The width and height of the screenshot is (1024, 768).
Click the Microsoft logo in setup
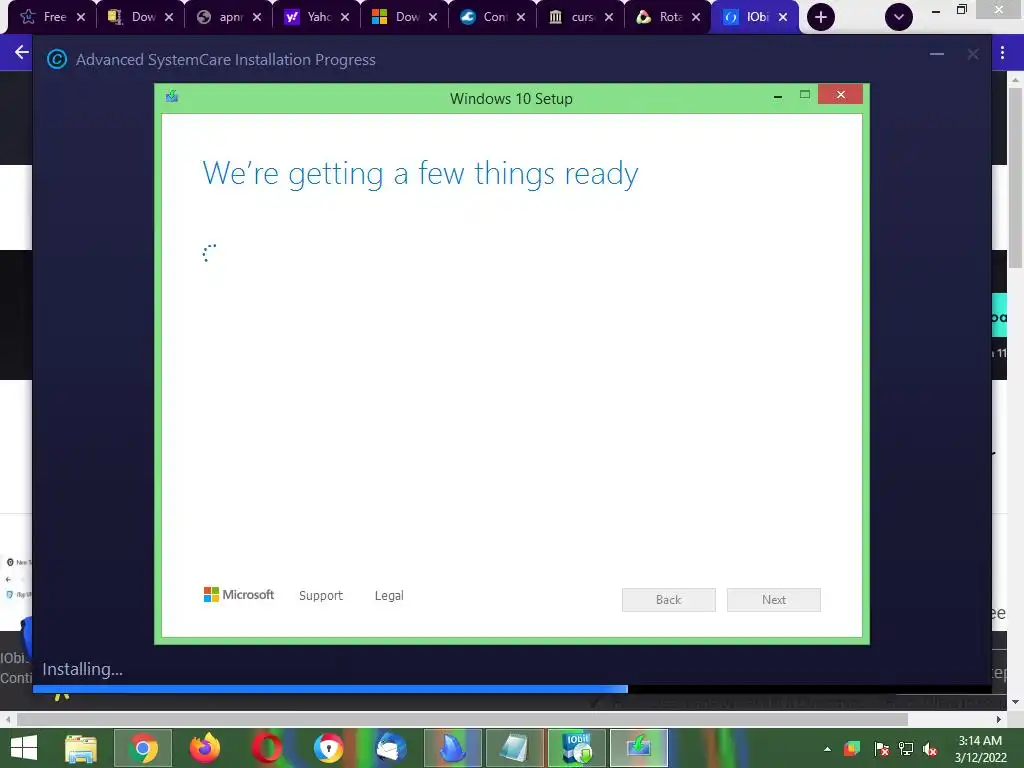(x=239, y=594)
